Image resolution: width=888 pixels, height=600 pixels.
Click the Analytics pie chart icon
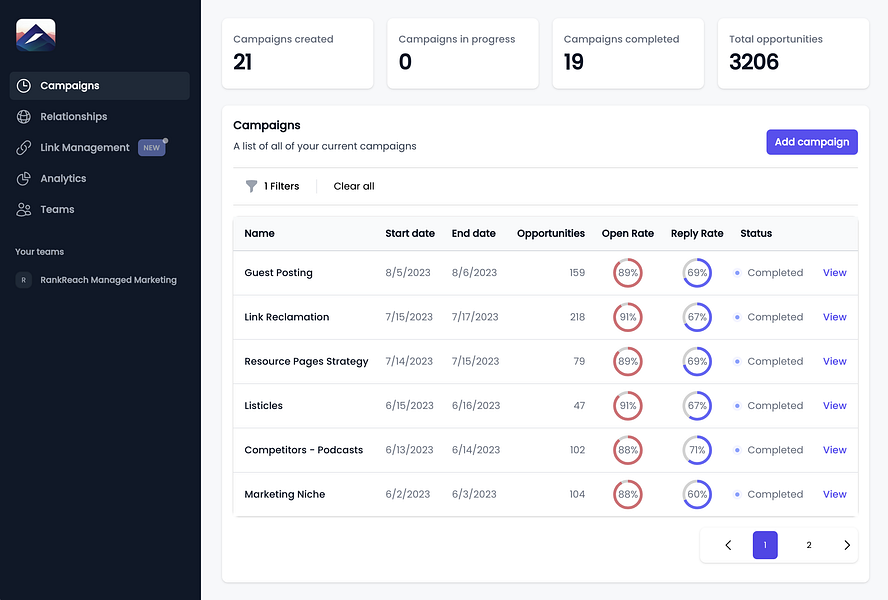24,179
